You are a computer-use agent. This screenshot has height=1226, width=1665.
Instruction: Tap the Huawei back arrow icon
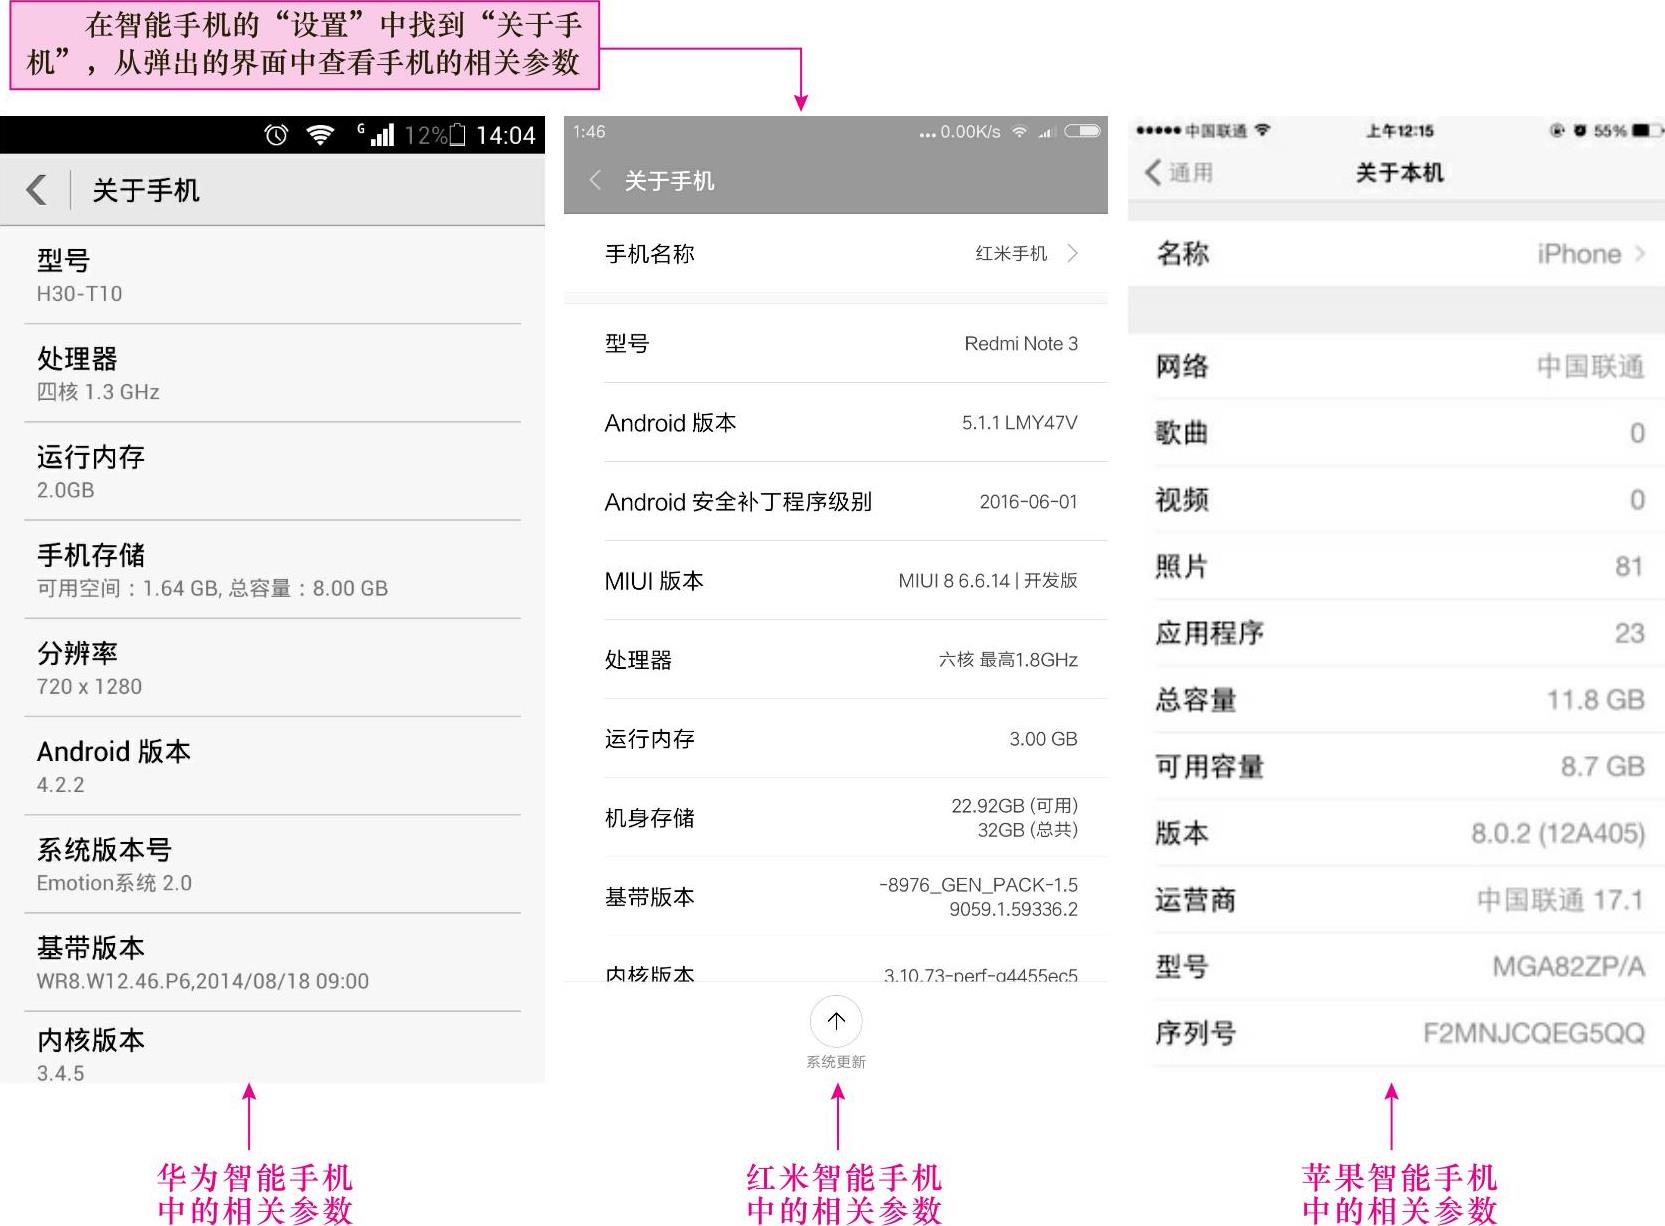pos(37,189)
